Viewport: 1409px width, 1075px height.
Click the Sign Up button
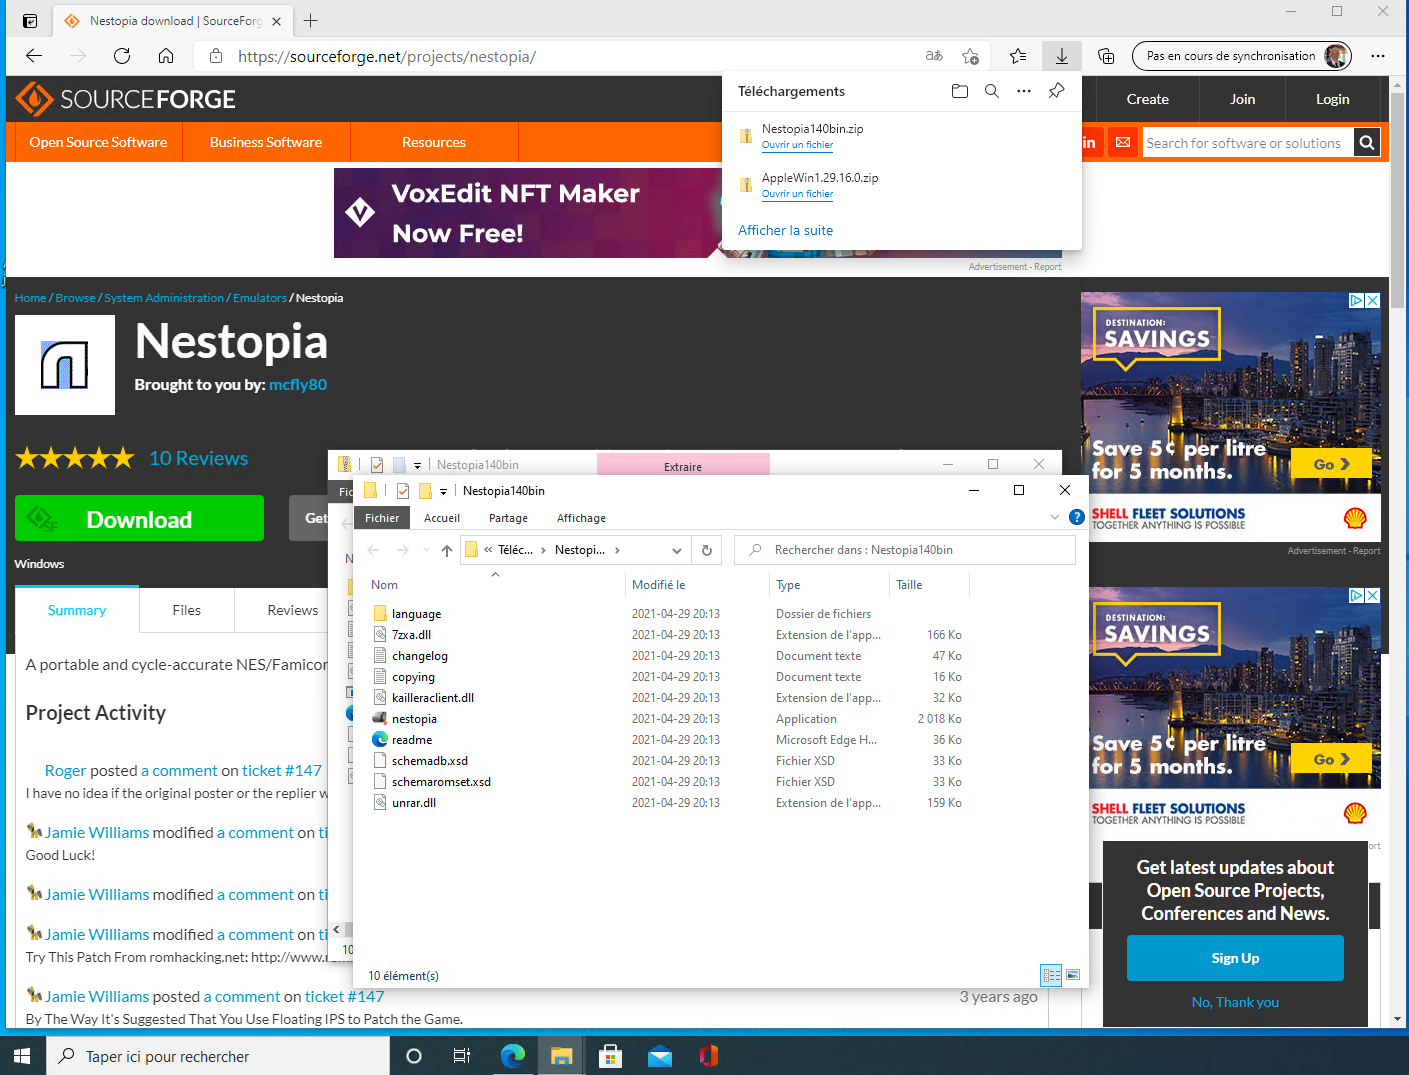1235,958
